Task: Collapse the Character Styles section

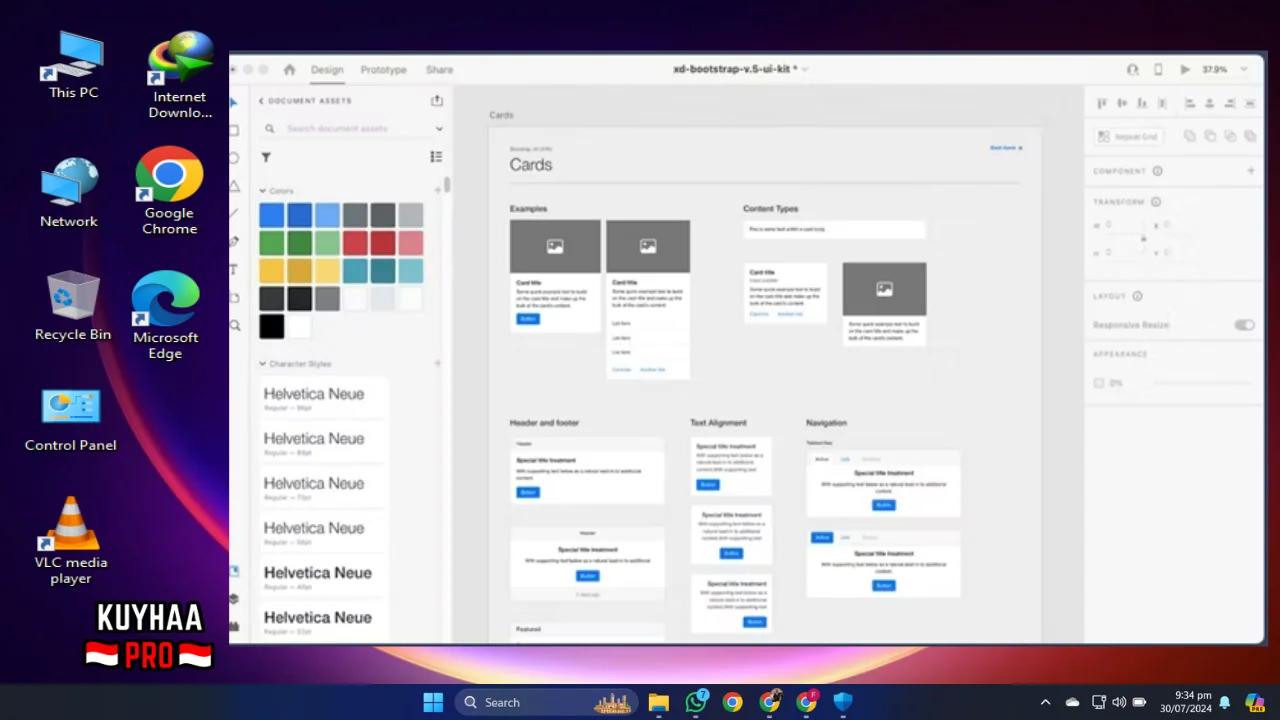Action: coord(263,364)
